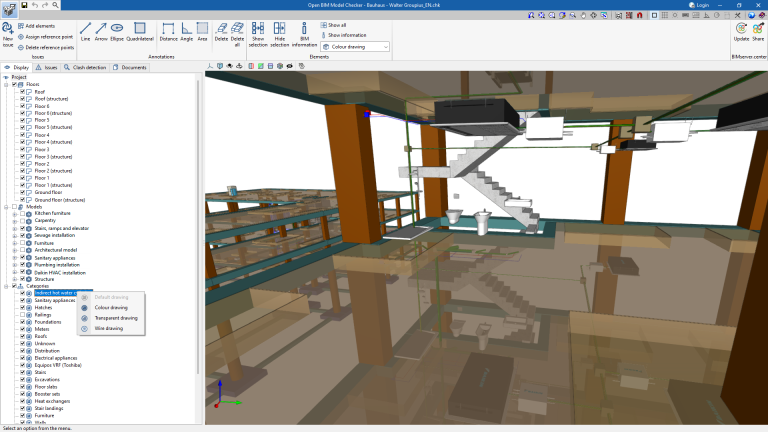Click the tree panel vertical scrollbar
Image resolution: width=768 pixels, height=432 pixels.
click(198, 225)
